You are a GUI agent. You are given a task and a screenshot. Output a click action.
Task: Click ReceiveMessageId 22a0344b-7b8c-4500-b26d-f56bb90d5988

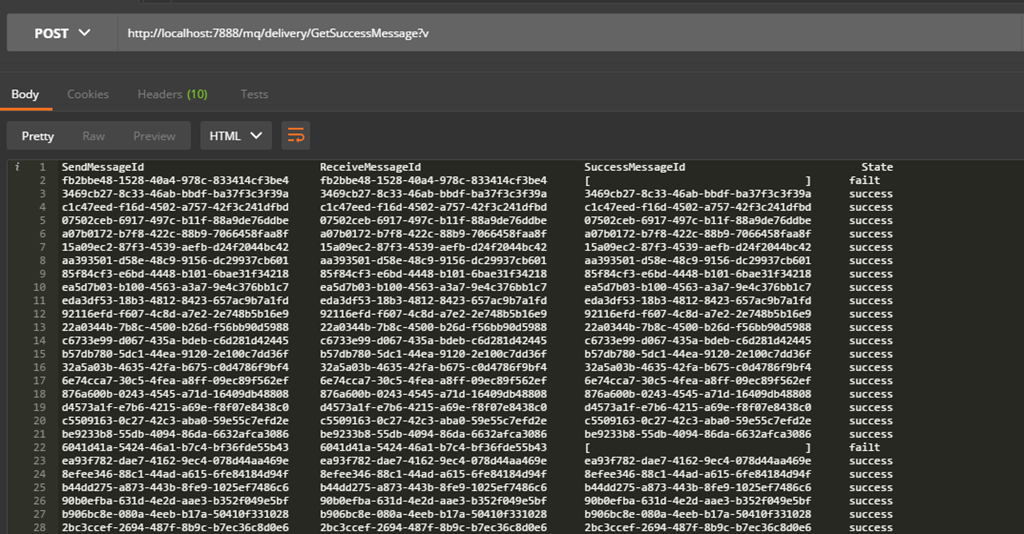433,328
